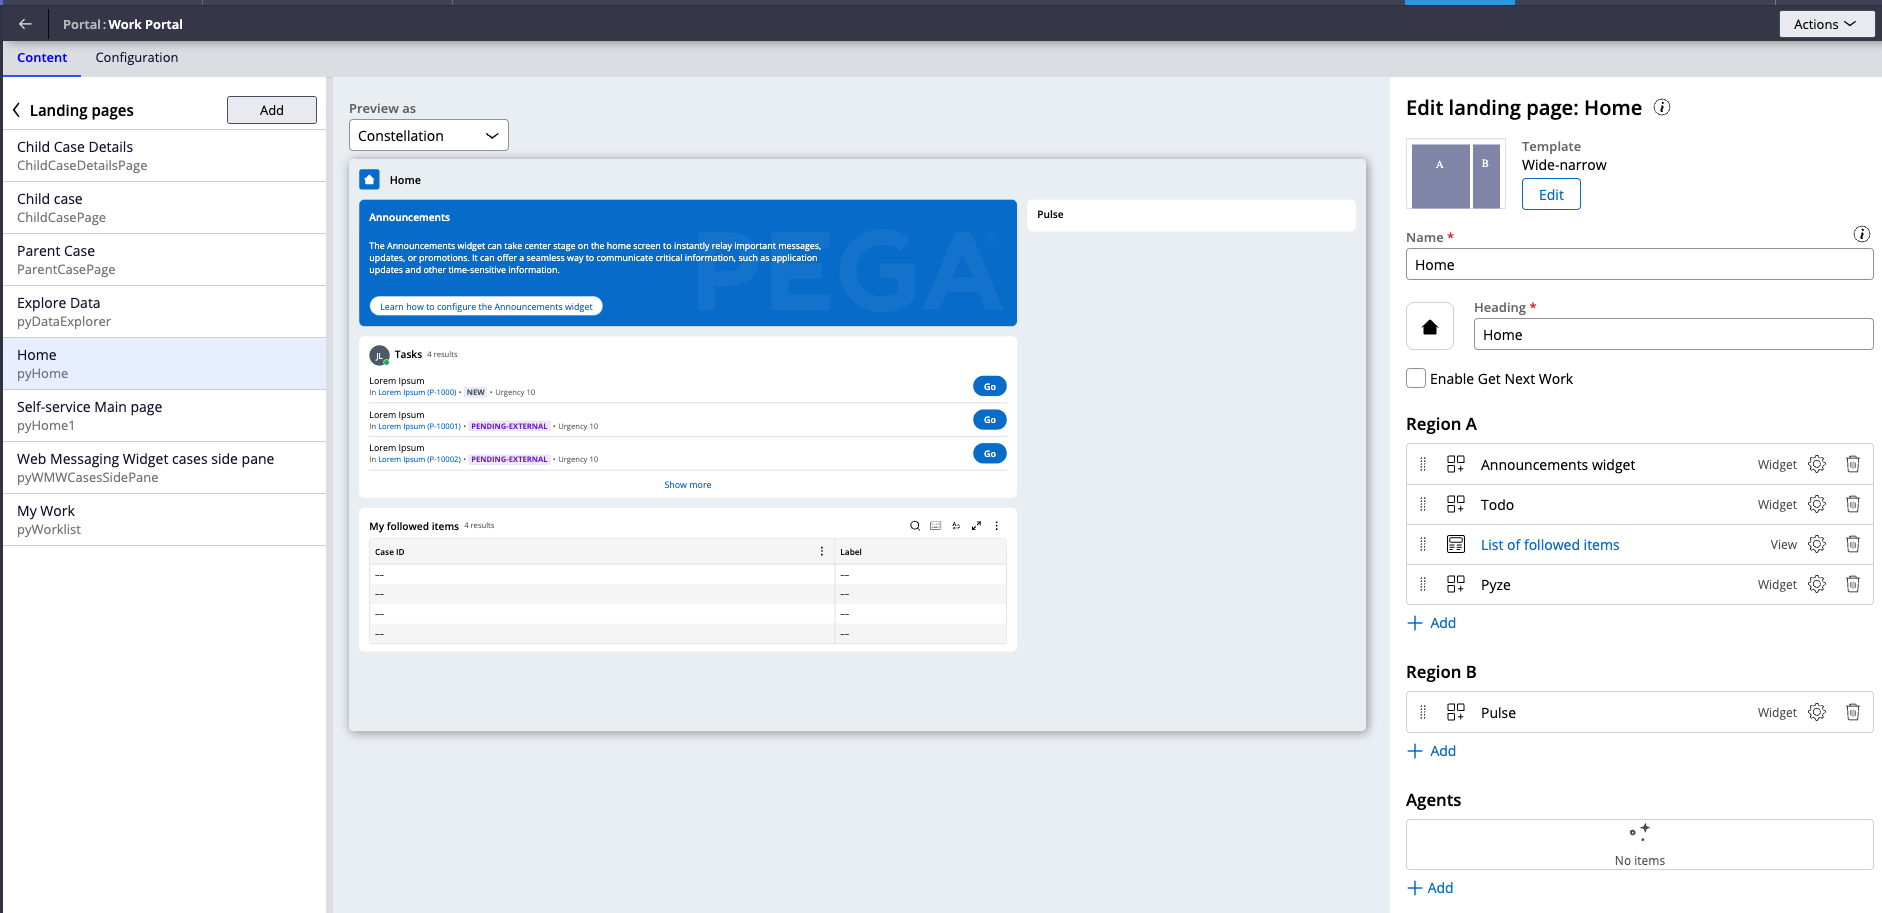1882x913 pixels.
Task: Click into the Name input field
Action: click(x=1638, y=265)
